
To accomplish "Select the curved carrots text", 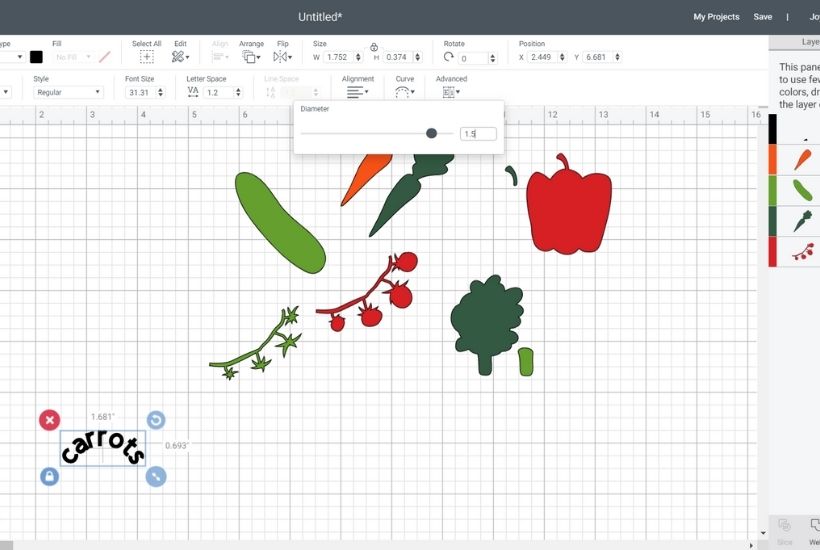I will [x=102, y=448].
